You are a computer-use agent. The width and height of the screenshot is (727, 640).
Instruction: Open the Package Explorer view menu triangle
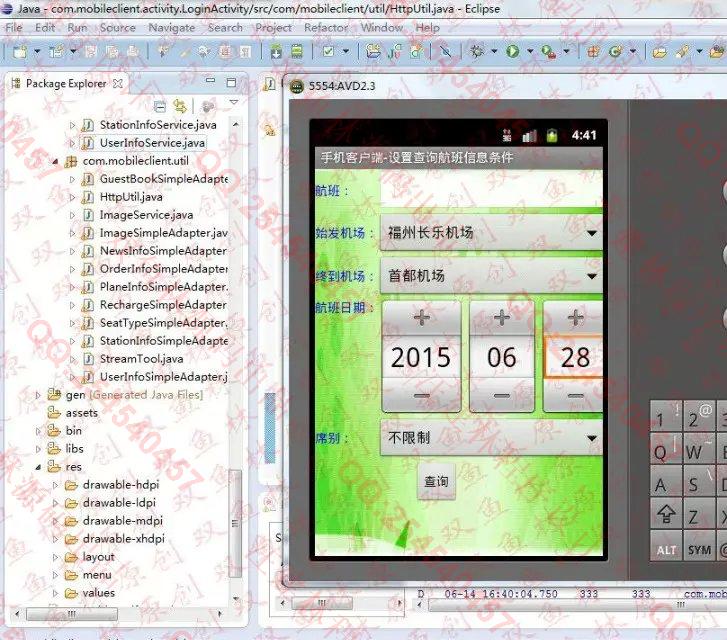coord(234,102)
